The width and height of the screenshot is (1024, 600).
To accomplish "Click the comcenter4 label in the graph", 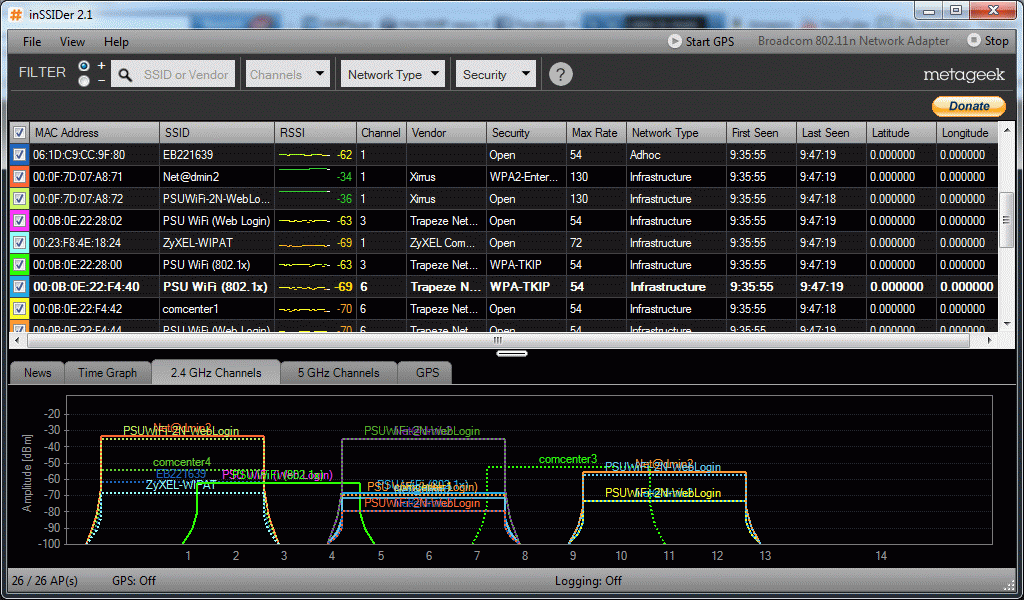I will click(182, 462).
